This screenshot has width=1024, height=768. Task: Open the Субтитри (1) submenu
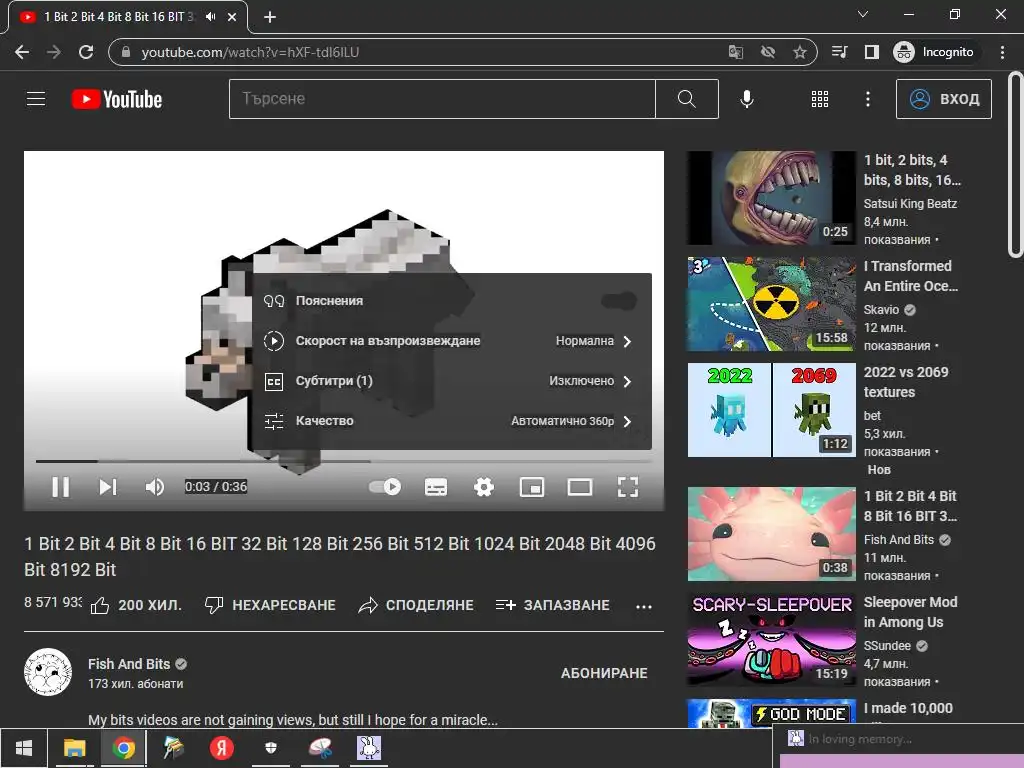pos(451,381)
